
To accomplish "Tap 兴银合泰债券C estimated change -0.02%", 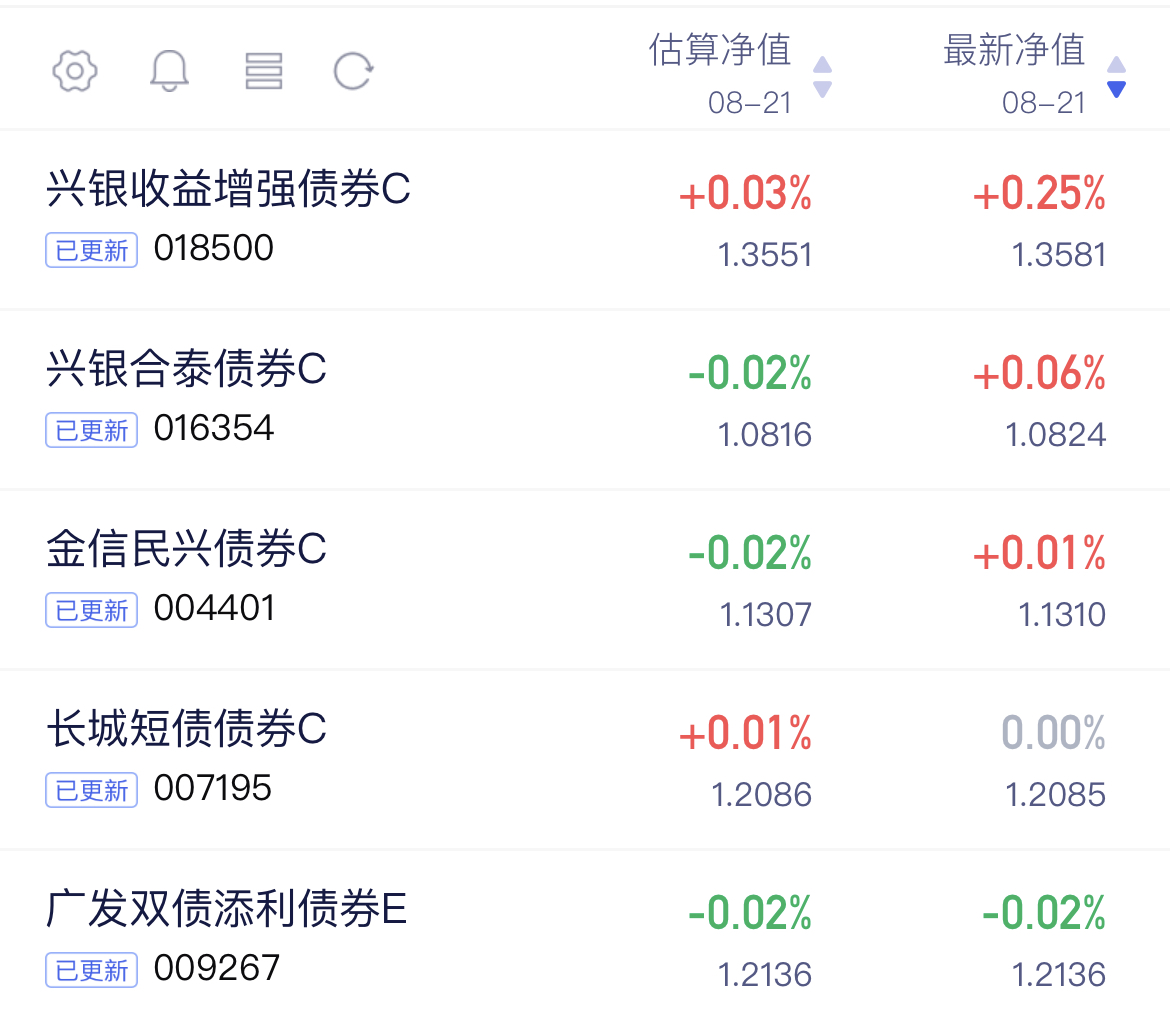I will pos(750,374).
